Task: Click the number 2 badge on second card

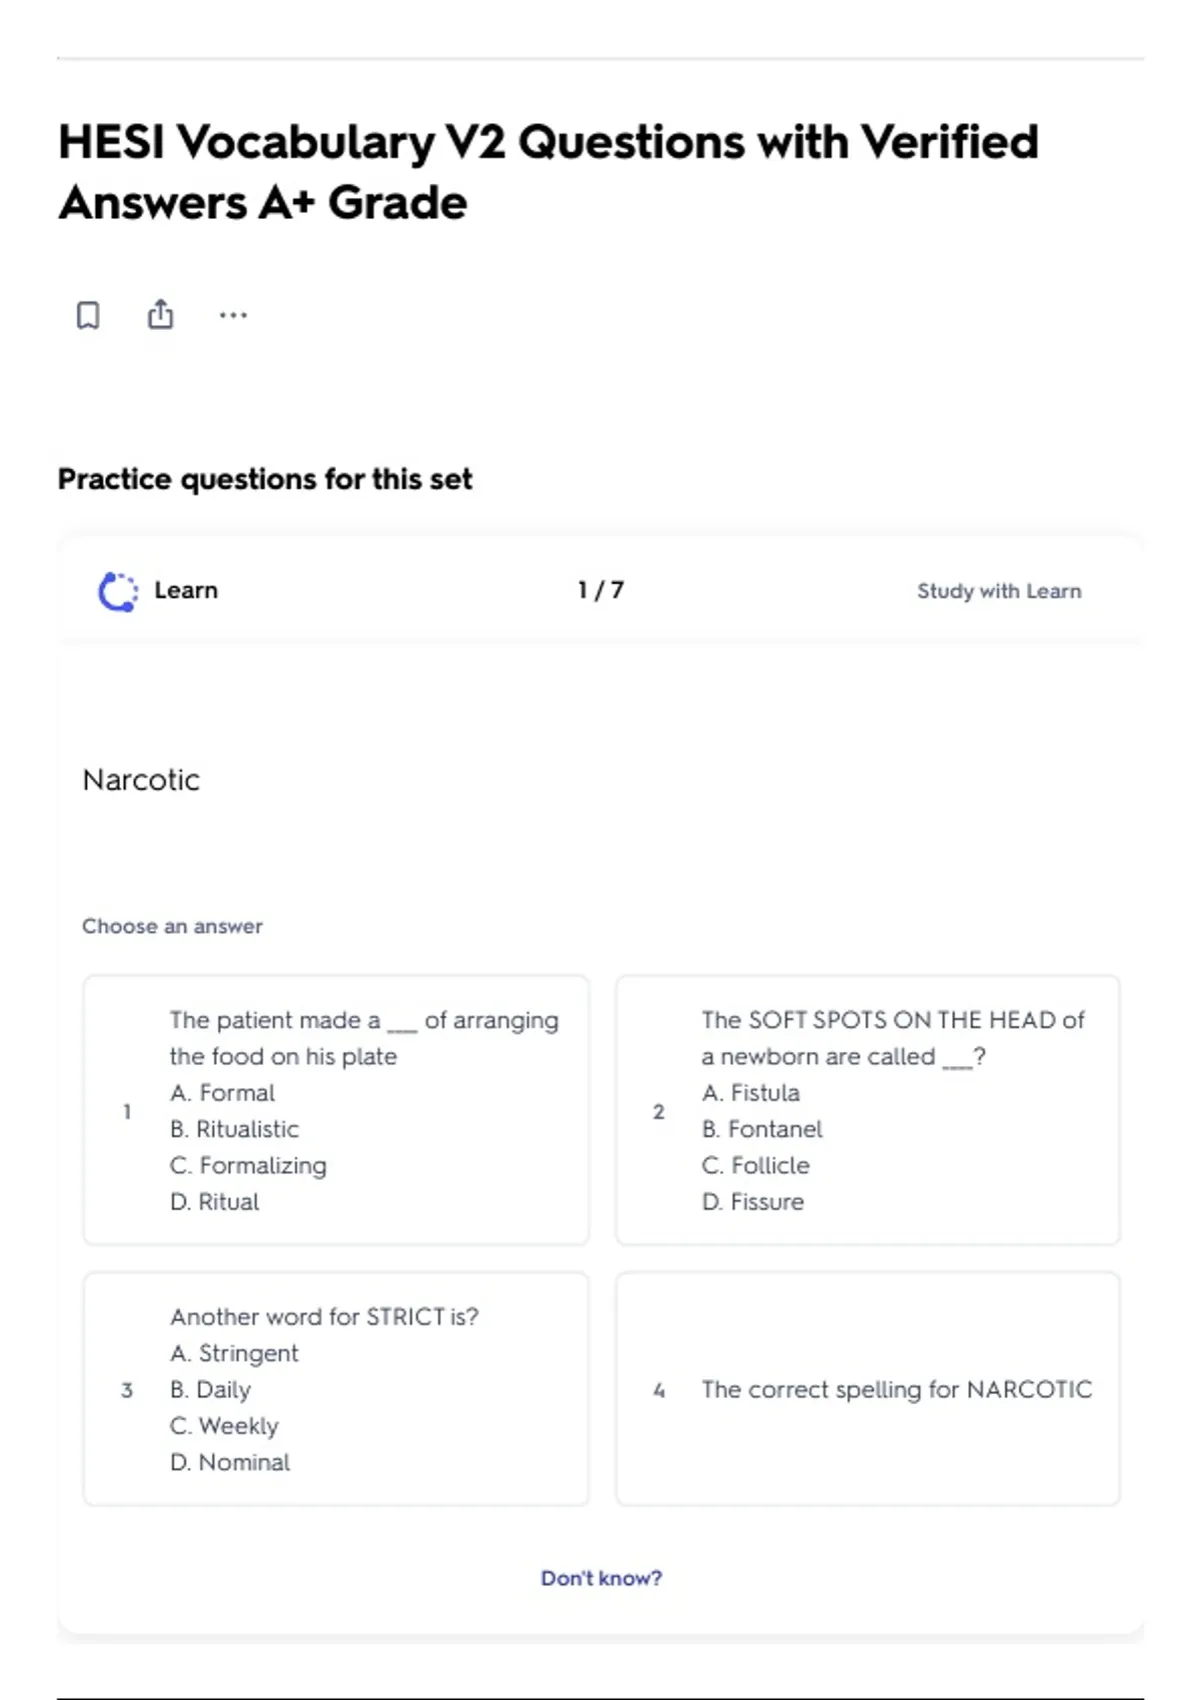Action: click(x=658, y=1111)
